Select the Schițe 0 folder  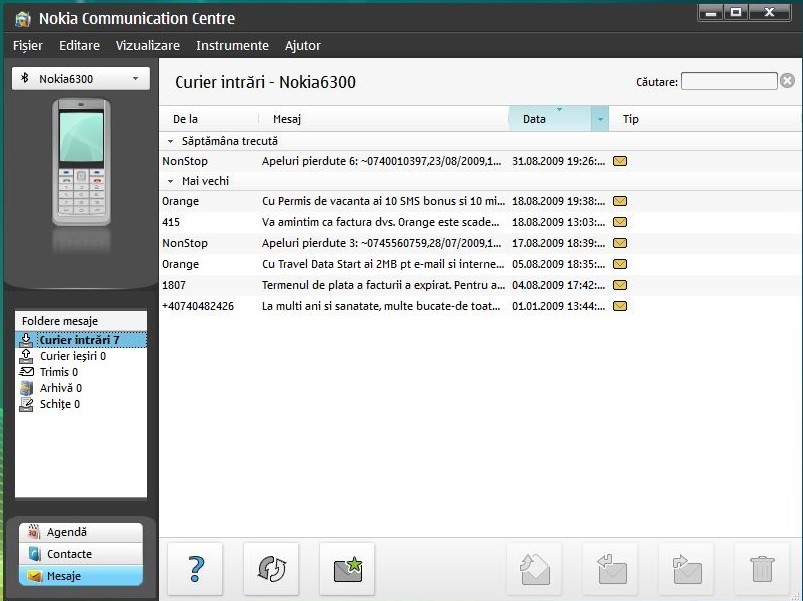coord(60,404)
